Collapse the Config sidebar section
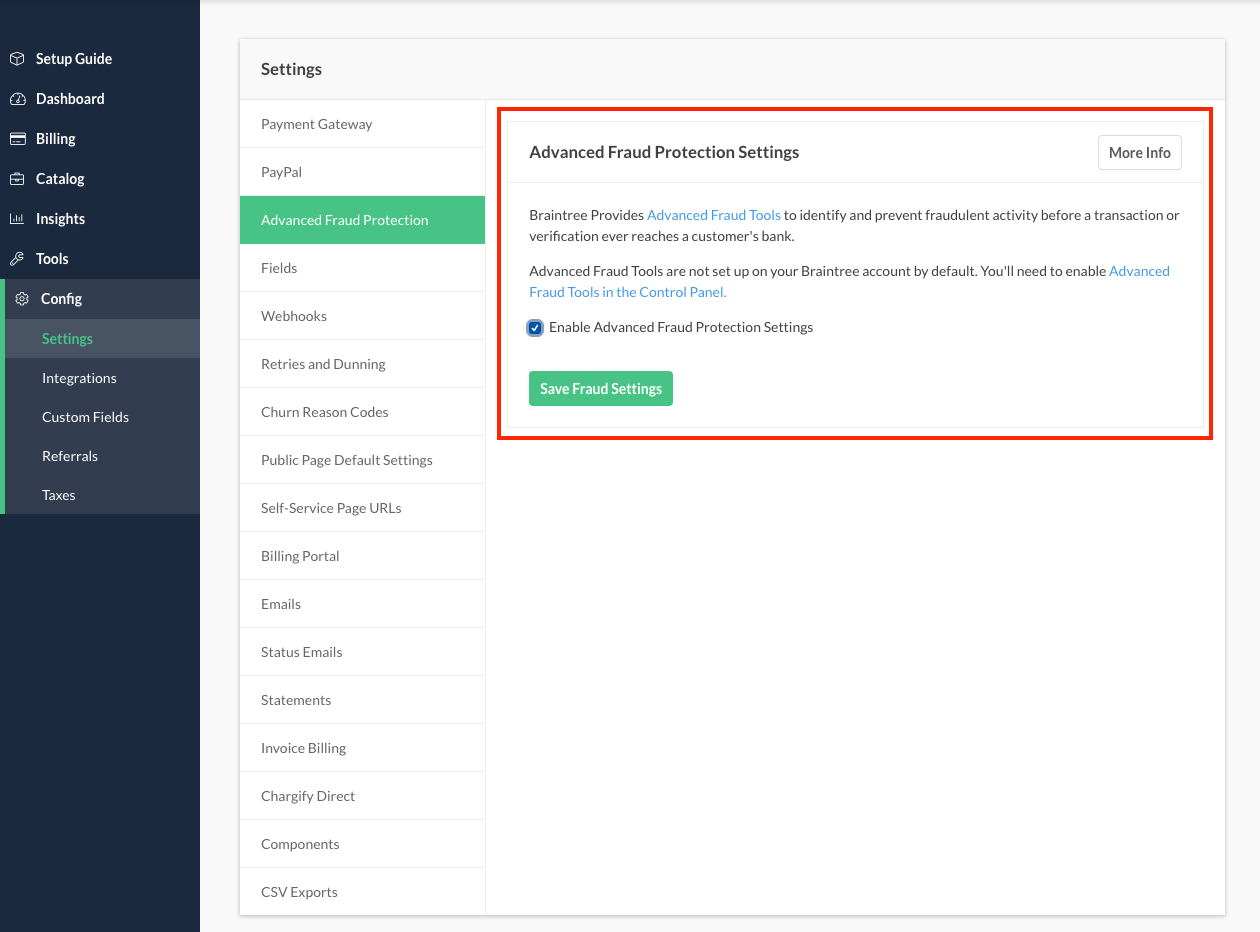This screenshot has width=1260, height=932. point(61,299)
